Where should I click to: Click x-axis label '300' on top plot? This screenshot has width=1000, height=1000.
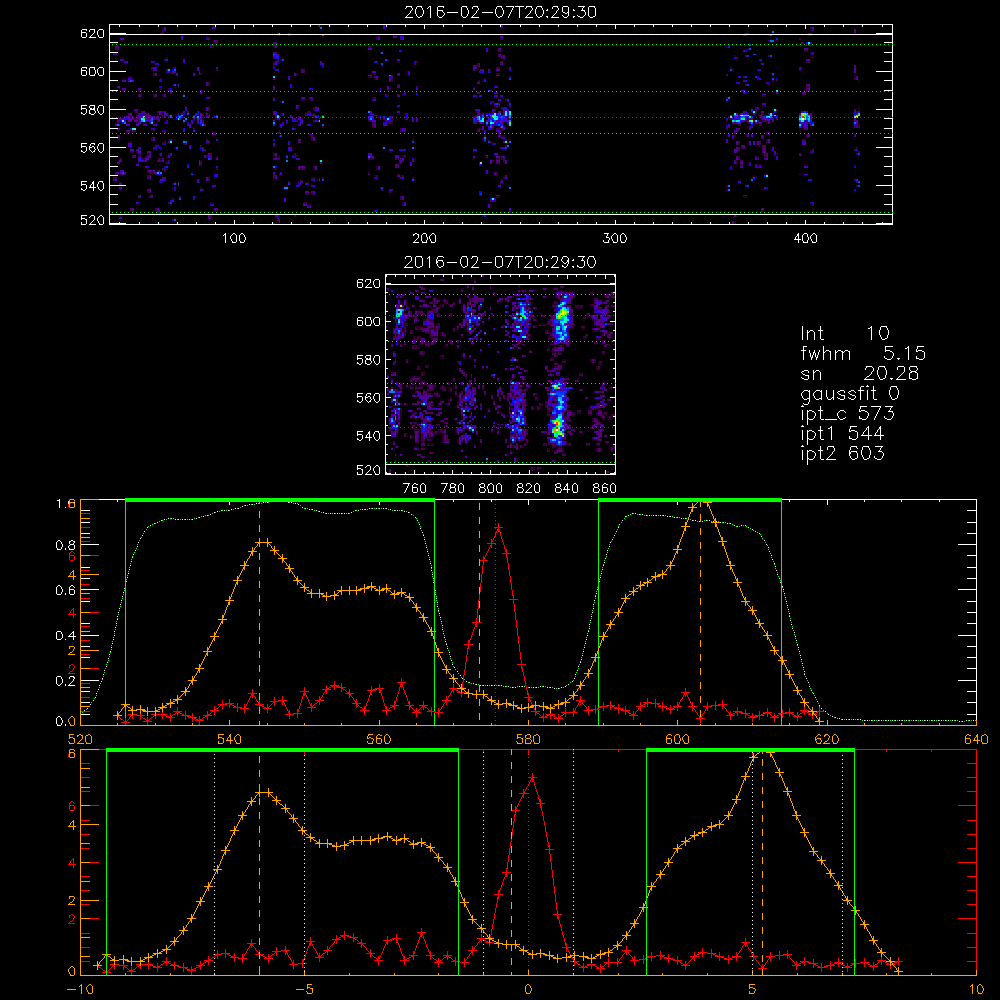[x=615, y=239]
